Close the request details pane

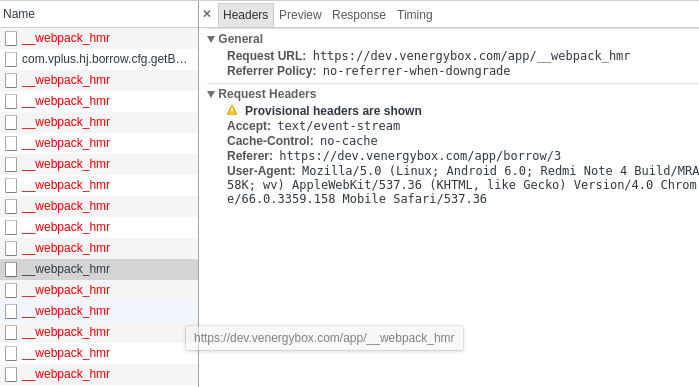tap(207, 14)
